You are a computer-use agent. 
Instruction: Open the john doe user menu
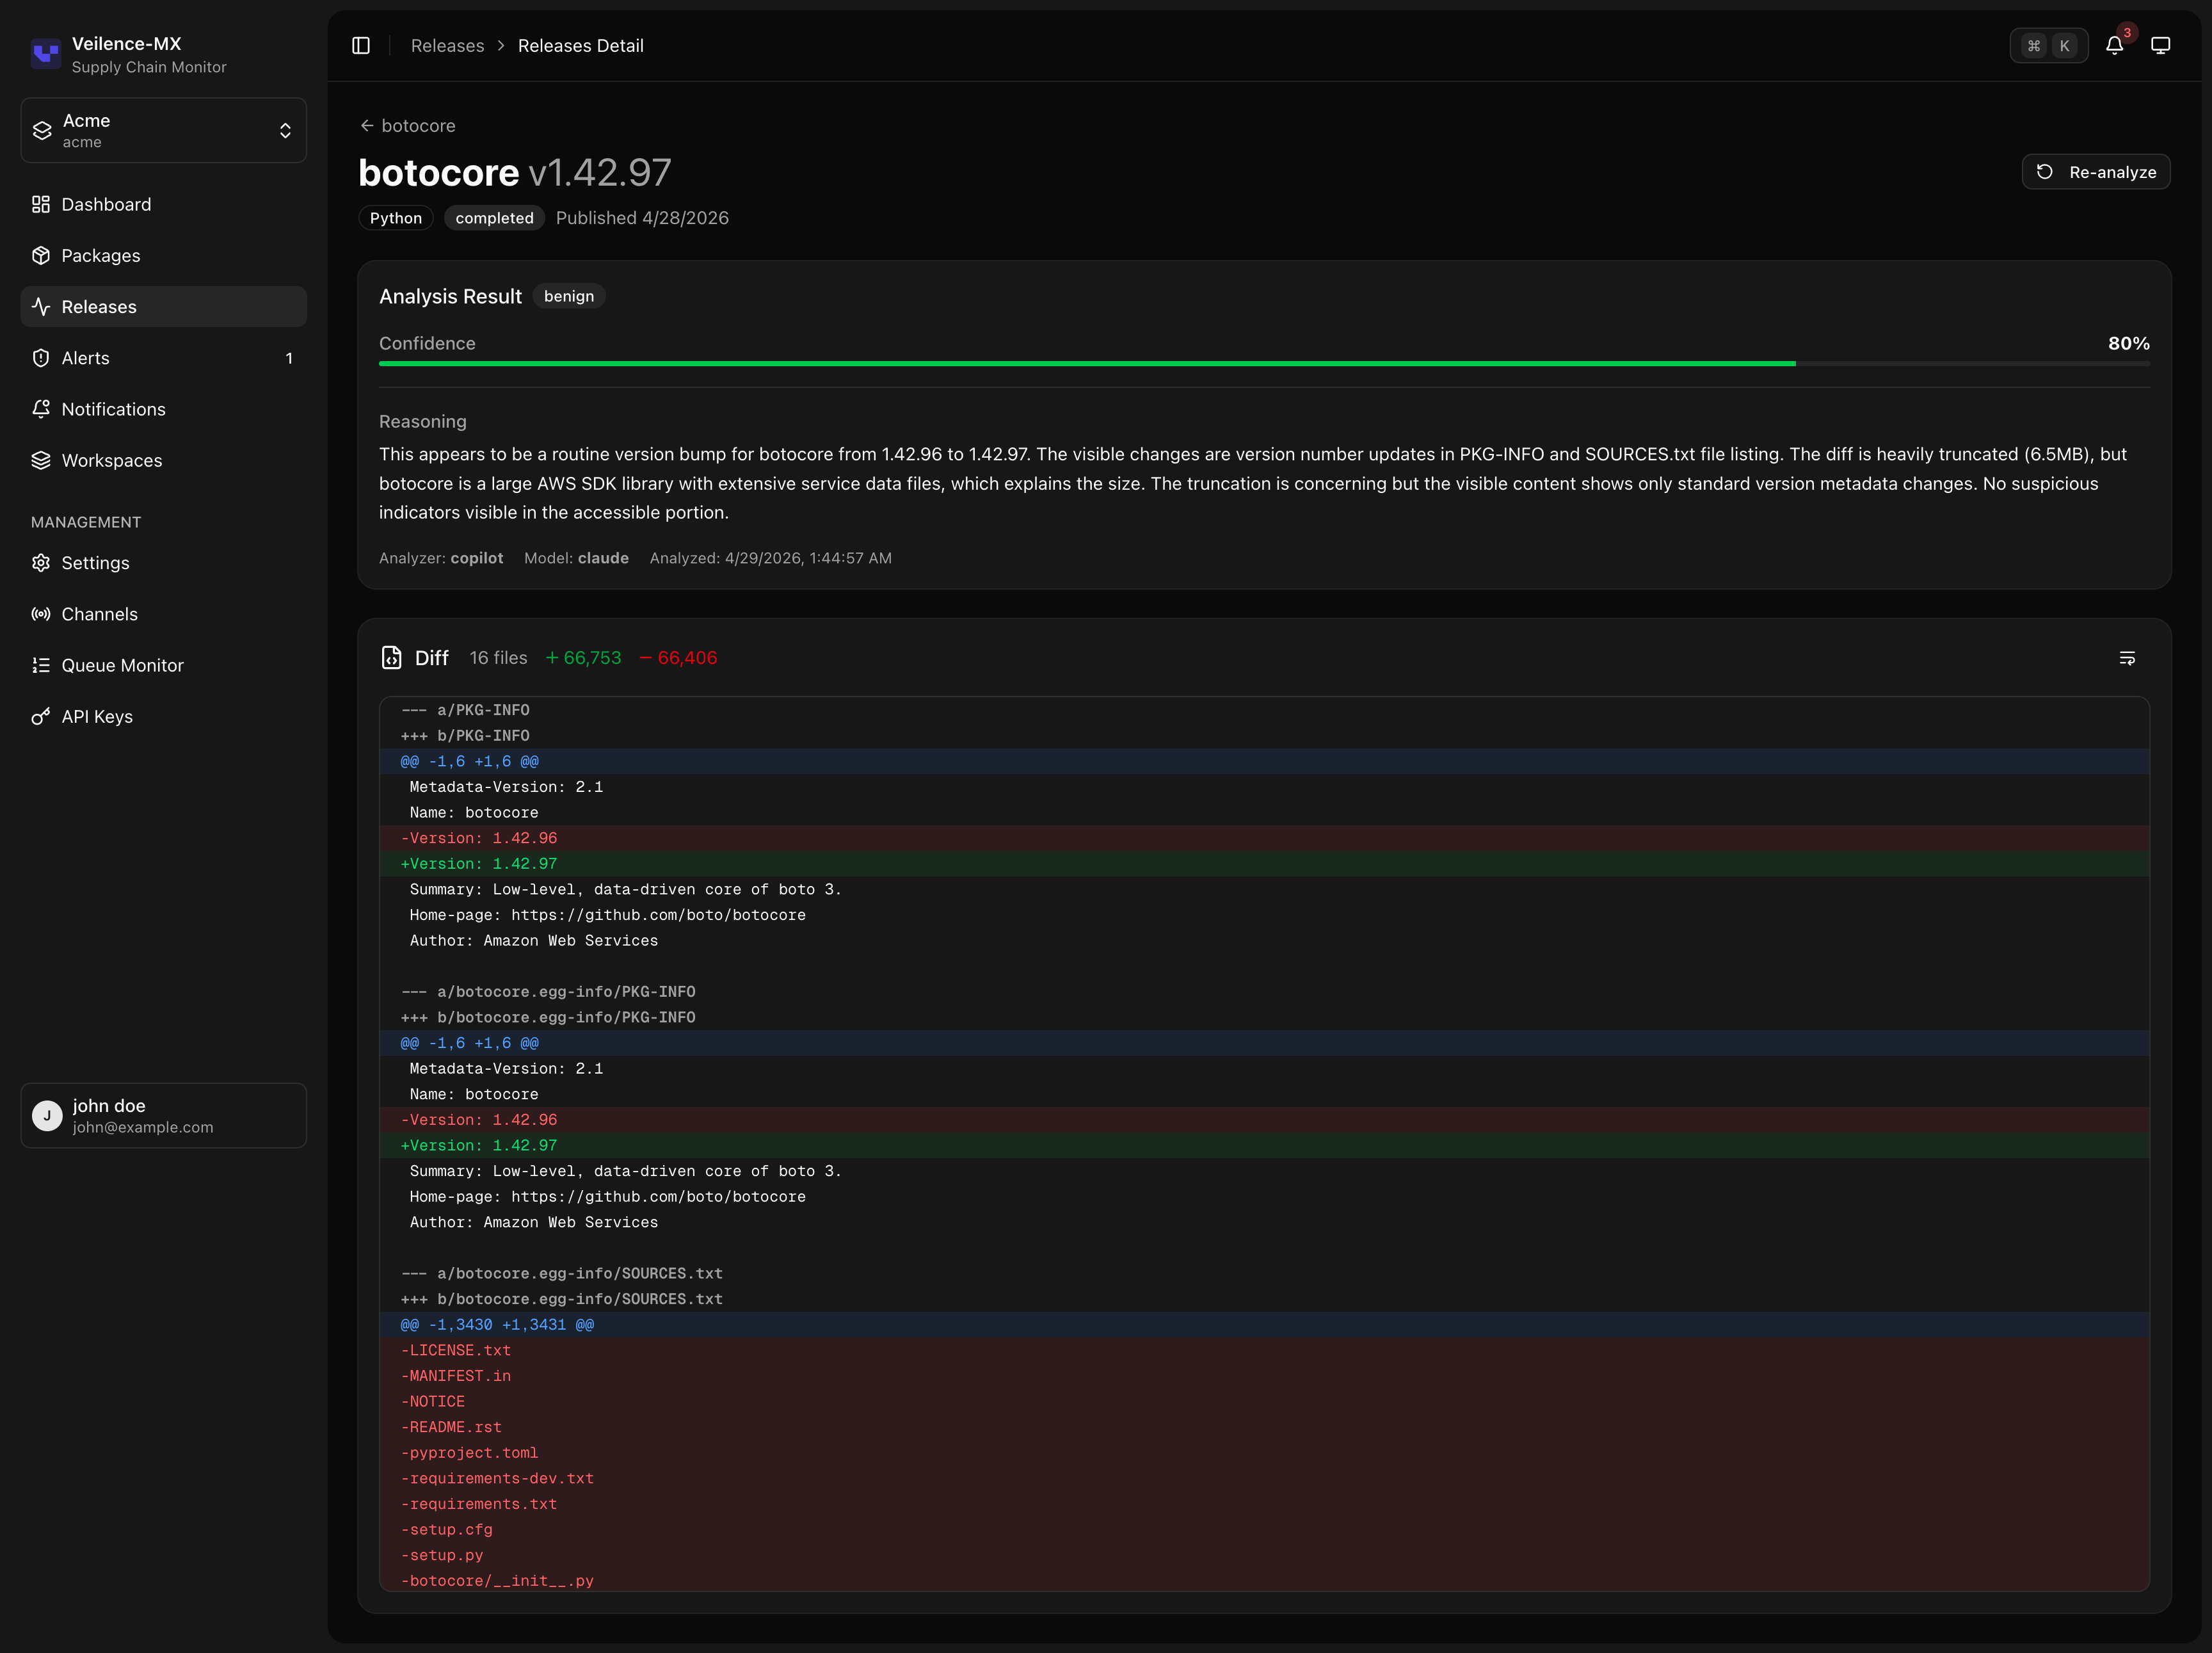point(164,1115)
